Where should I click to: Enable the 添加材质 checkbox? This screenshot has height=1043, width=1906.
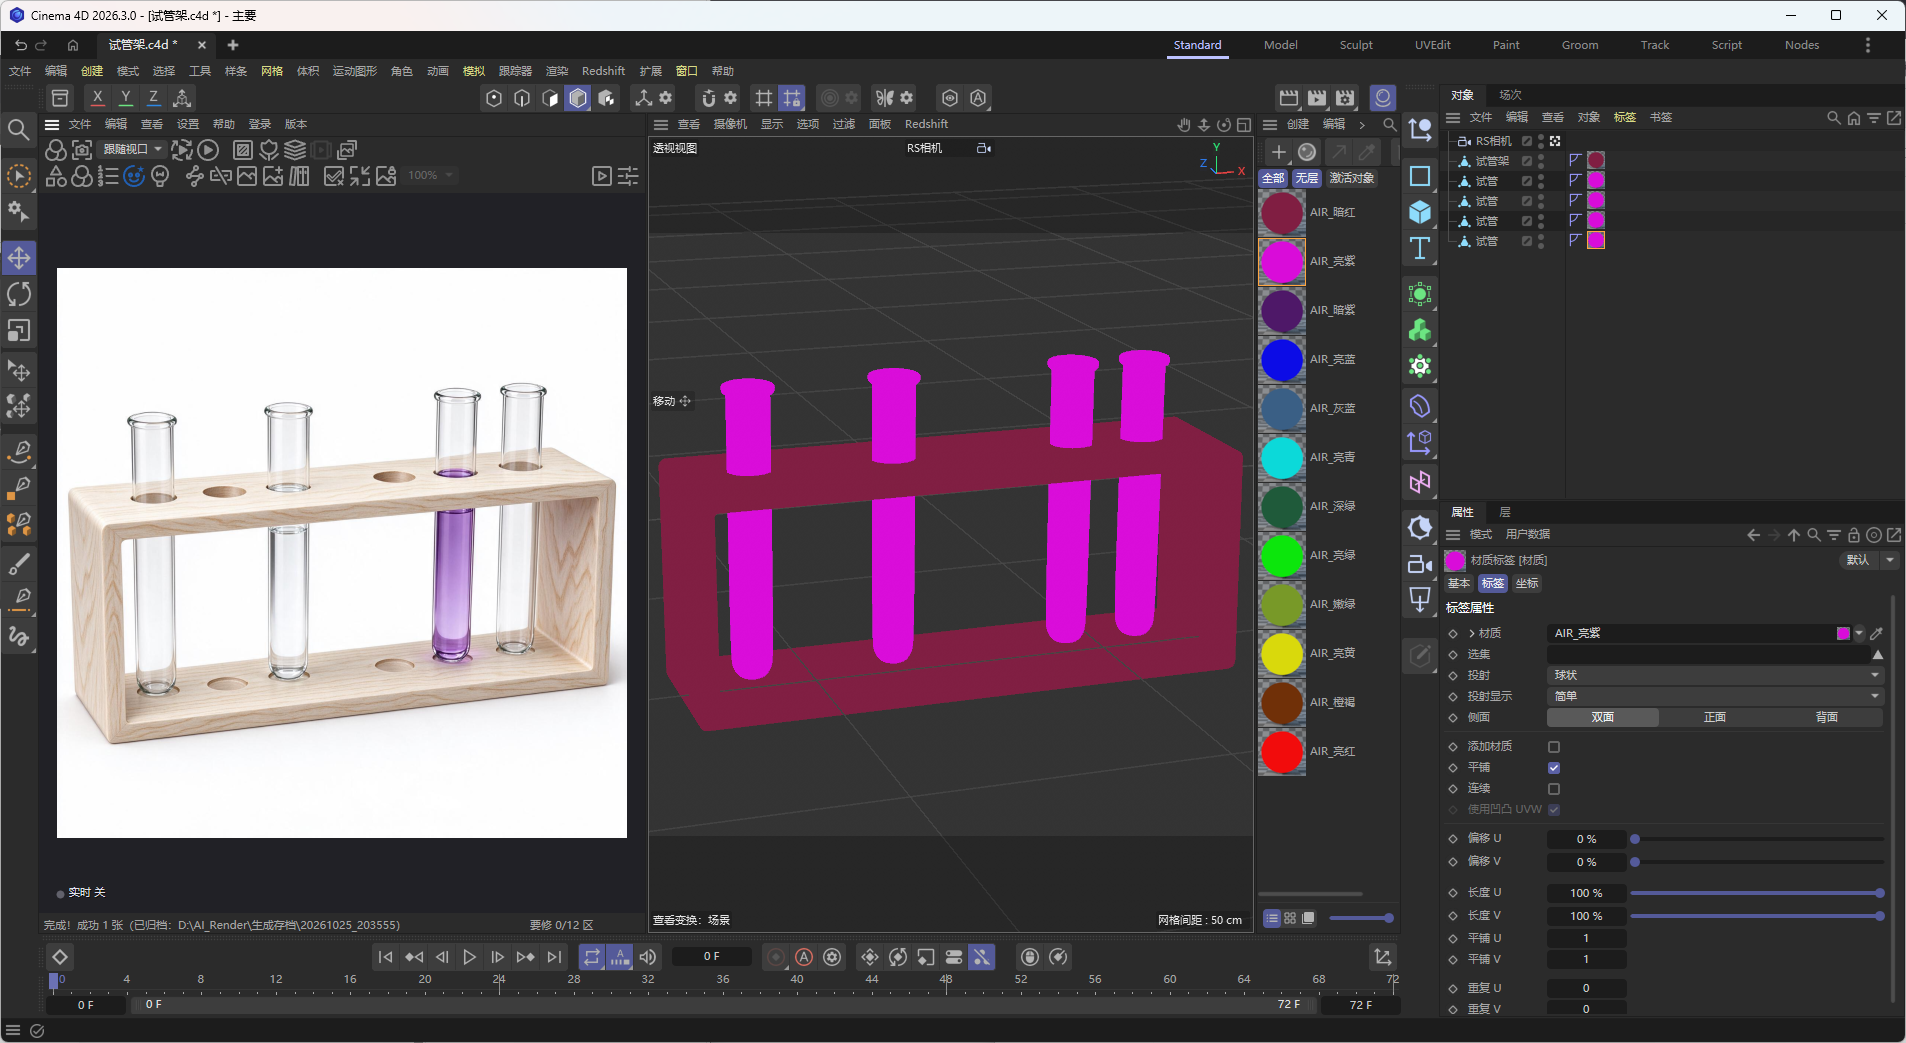(1554, 747)
